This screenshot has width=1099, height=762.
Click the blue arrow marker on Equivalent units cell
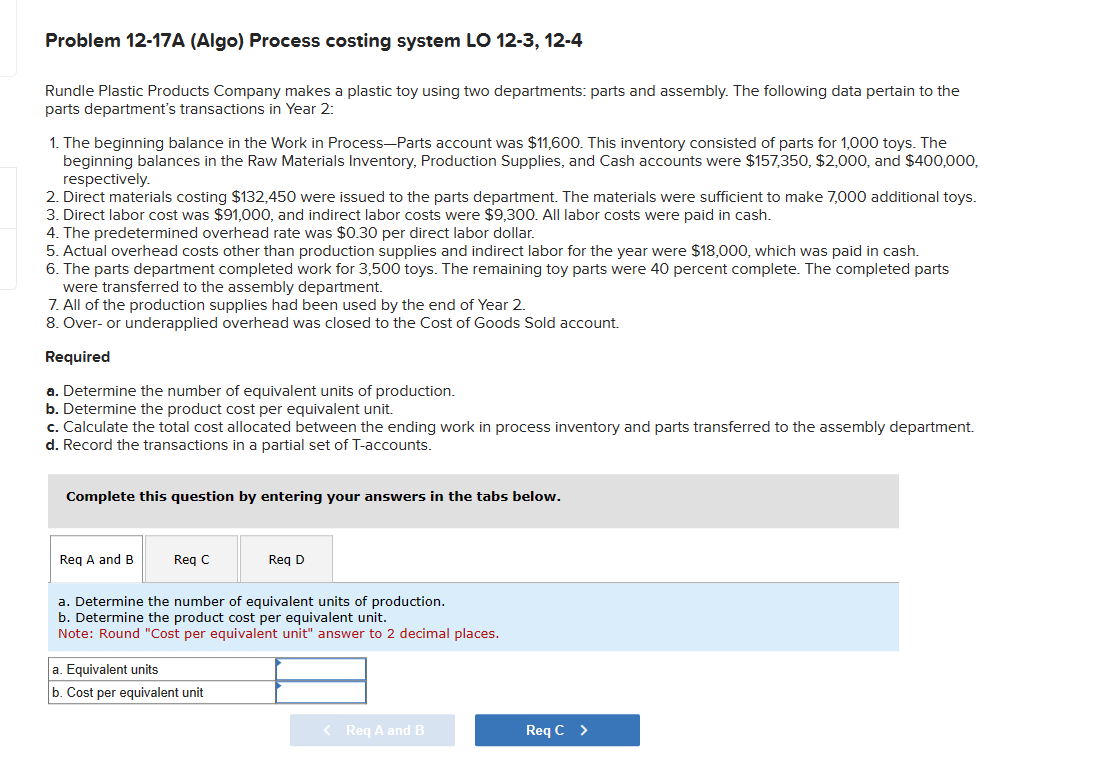(280, 664)
